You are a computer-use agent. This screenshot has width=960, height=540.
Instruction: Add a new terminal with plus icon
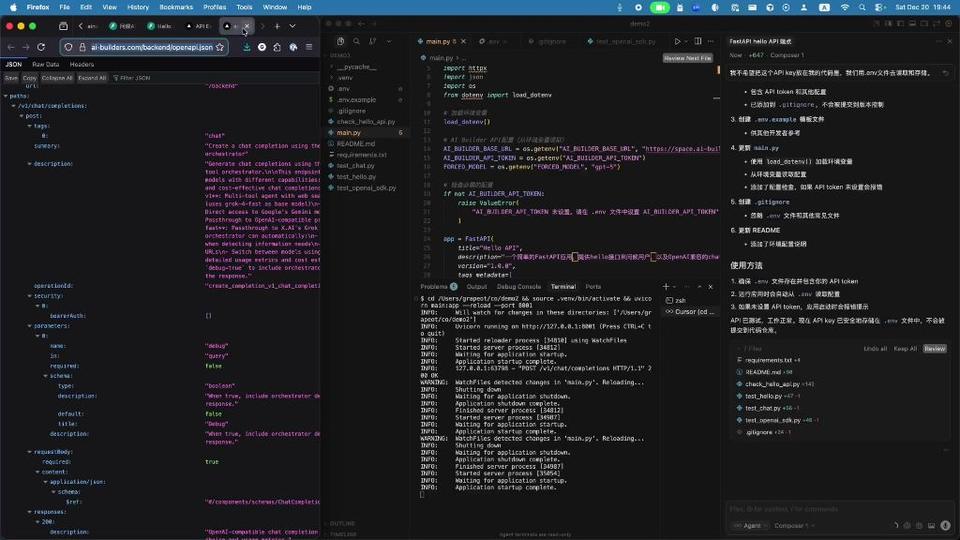pos(666,287)
